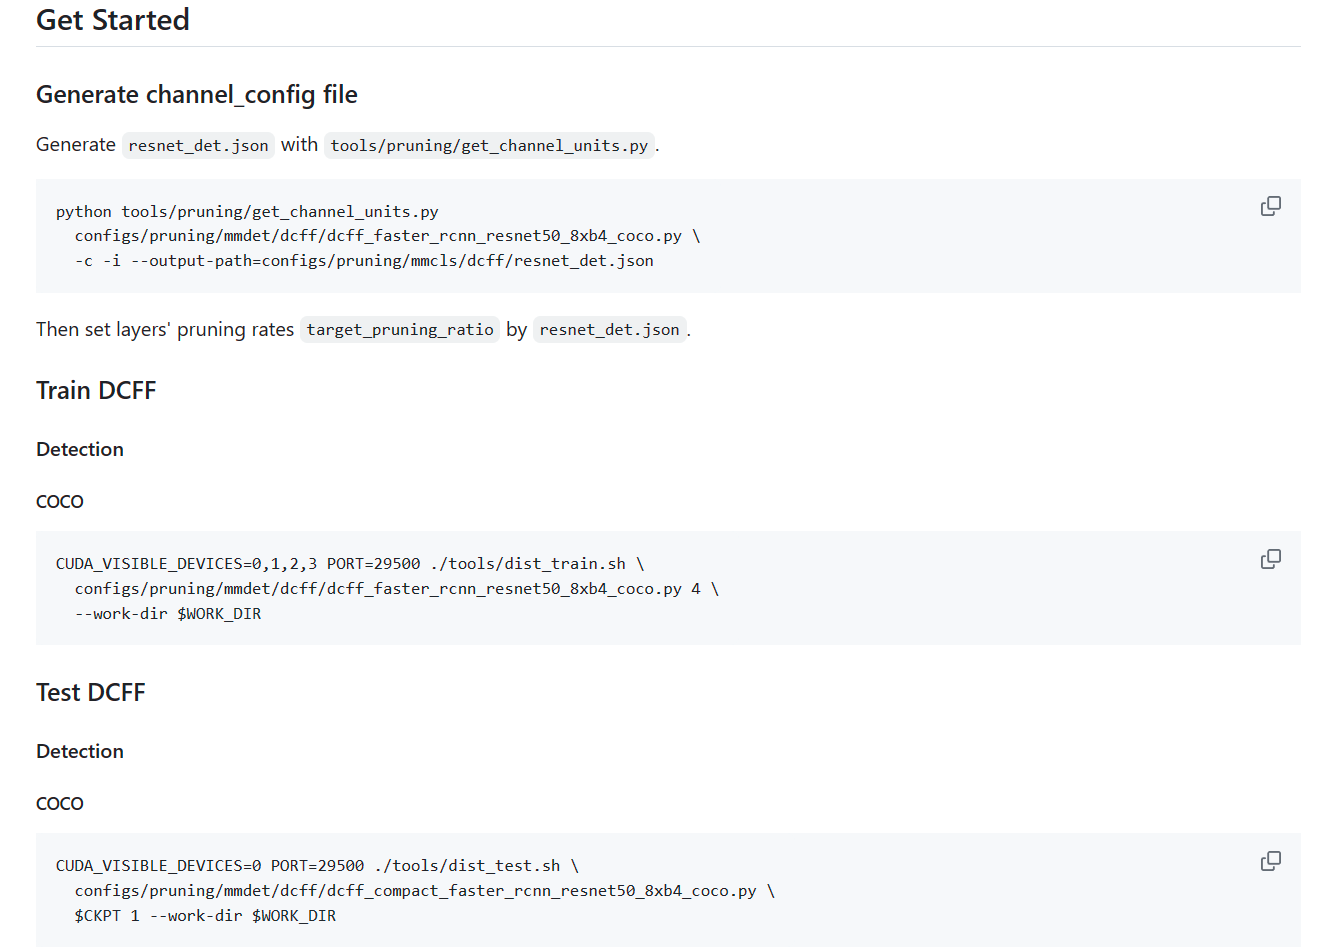The height and width of the screenshot is (950, 1320).
Task: Select the target_pruning_ratio inline code text
Action: [x=400, y=329]
